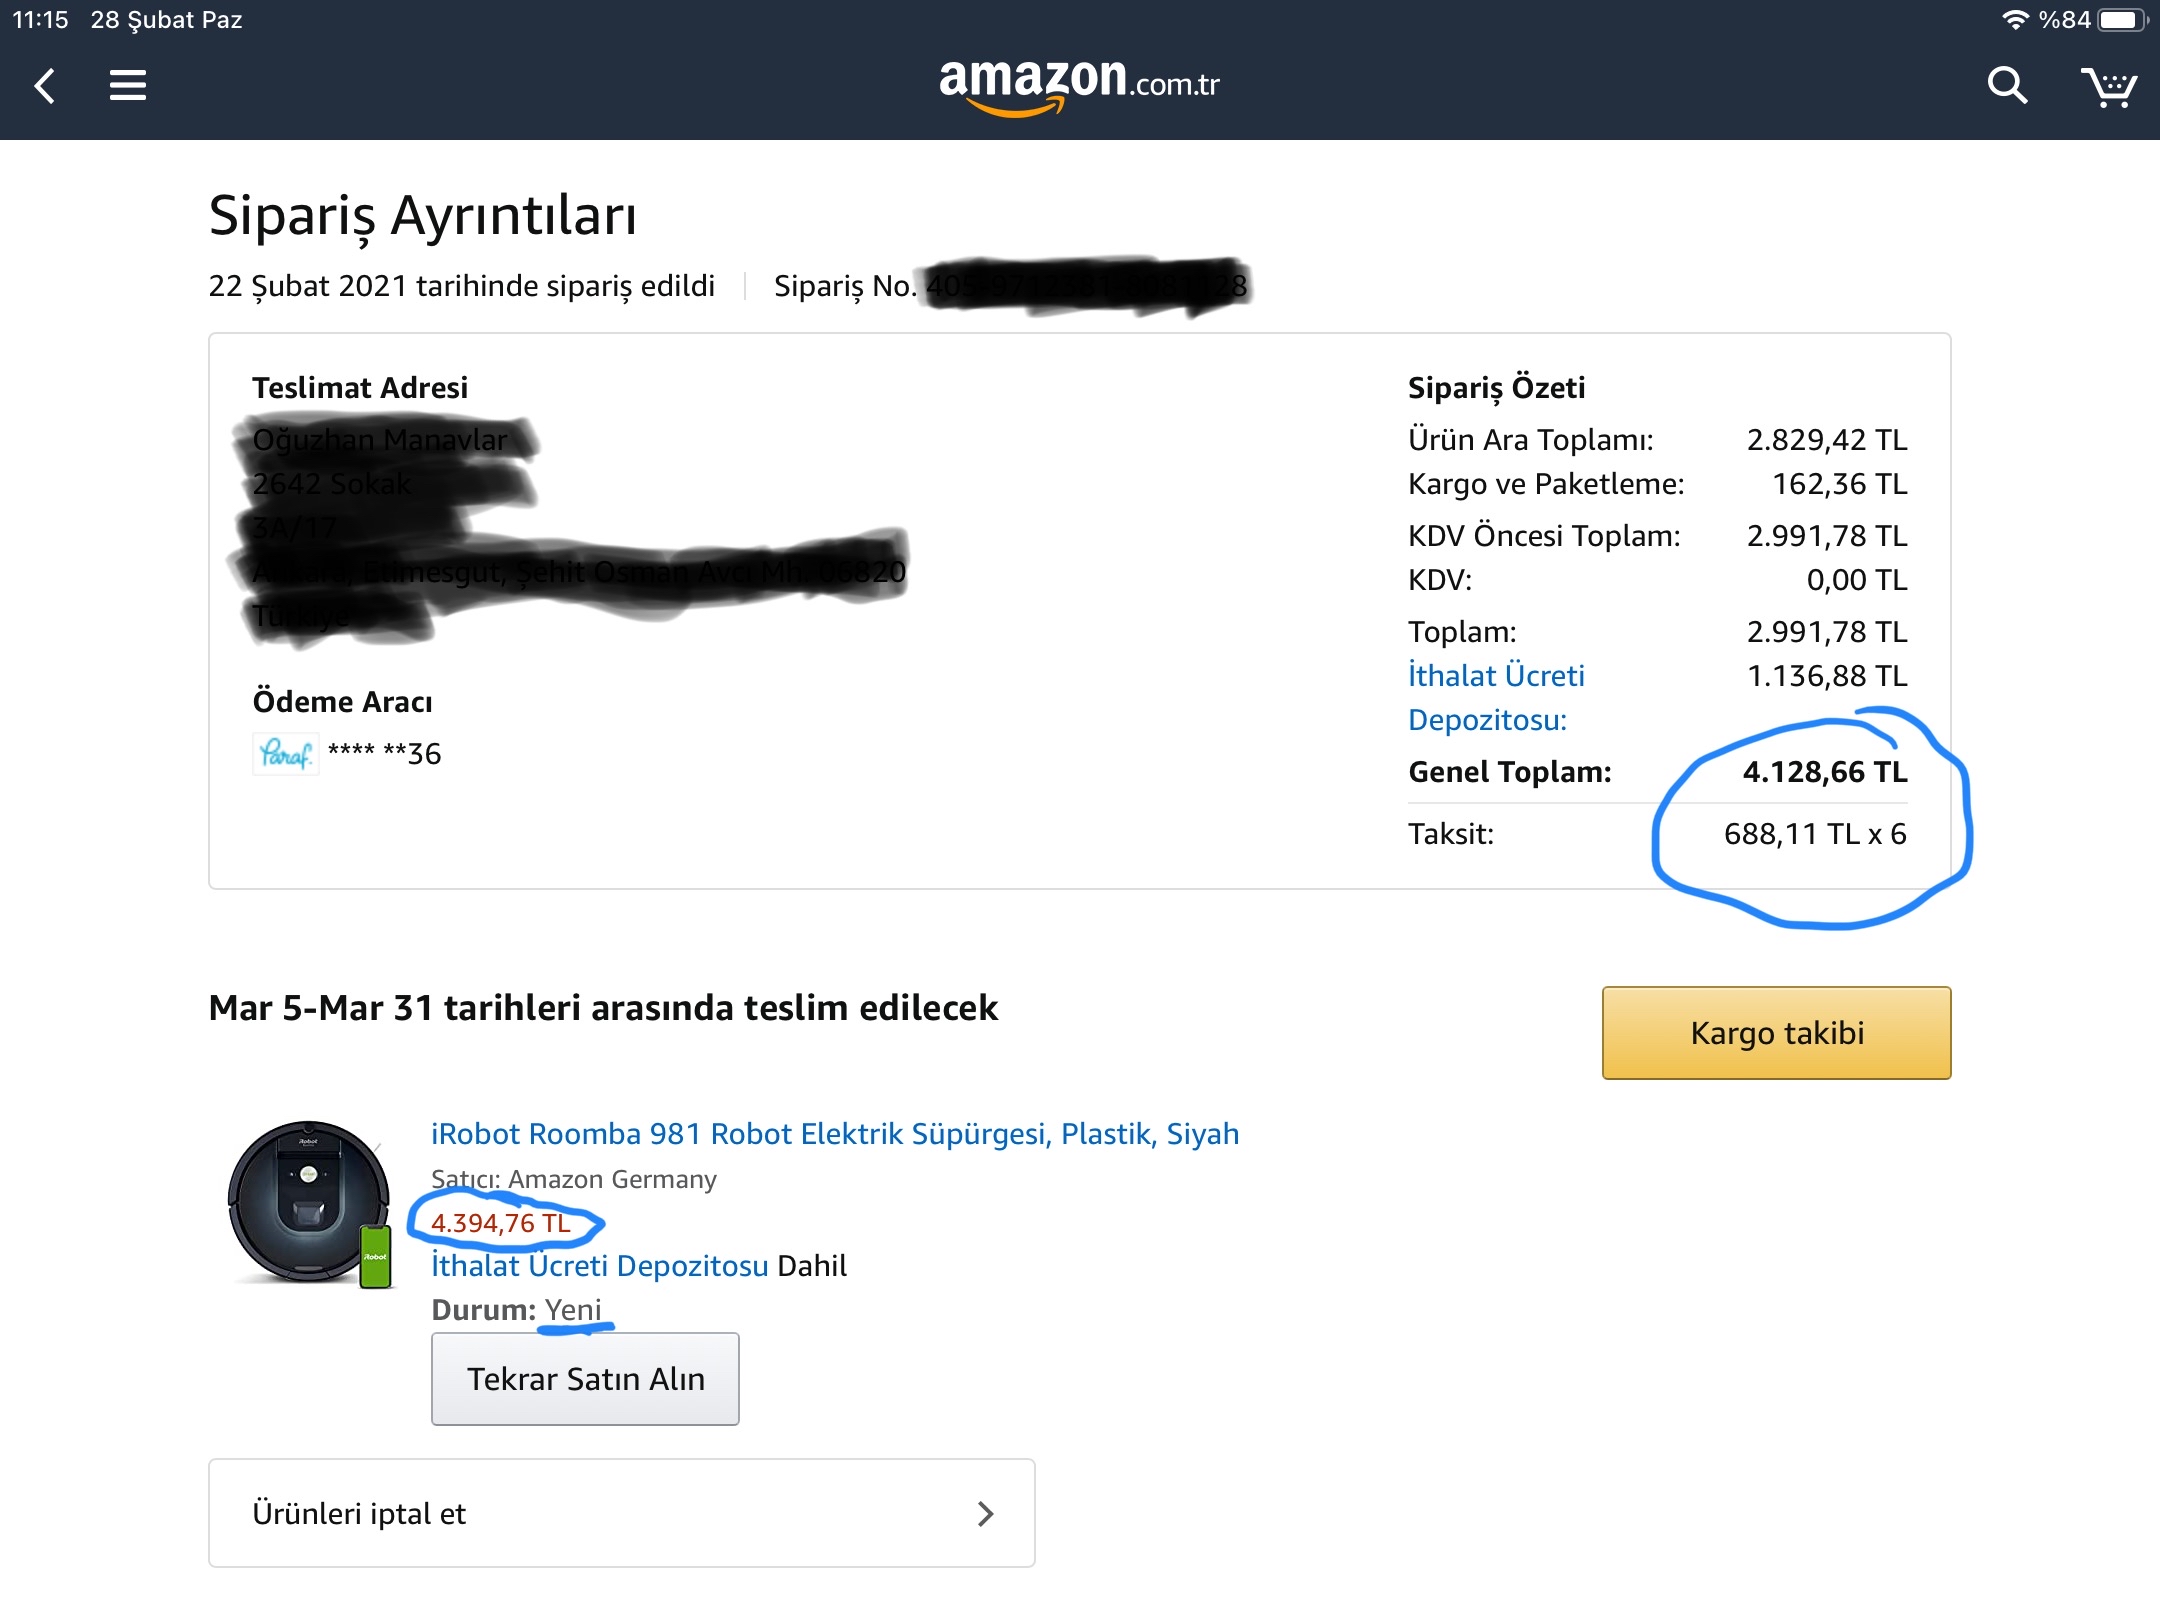
Task: Tap the status bar clock
Action: [x=40, y=20]
